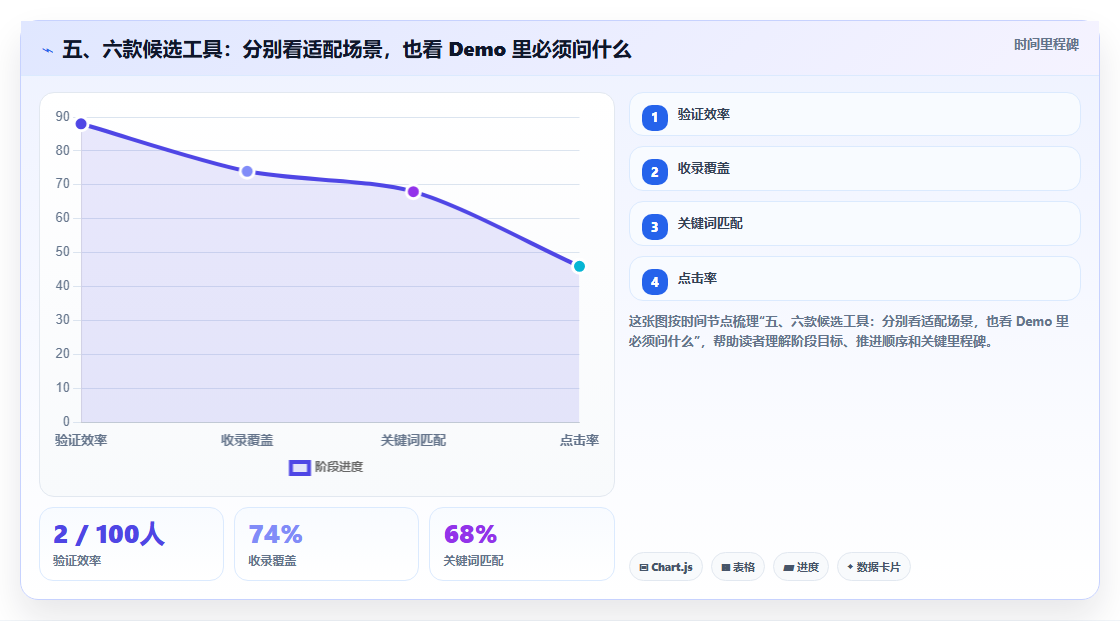1120x621 pixels.
Task: Toggle the 阶段进度 legend swatch
Action: tap(299, 467)
